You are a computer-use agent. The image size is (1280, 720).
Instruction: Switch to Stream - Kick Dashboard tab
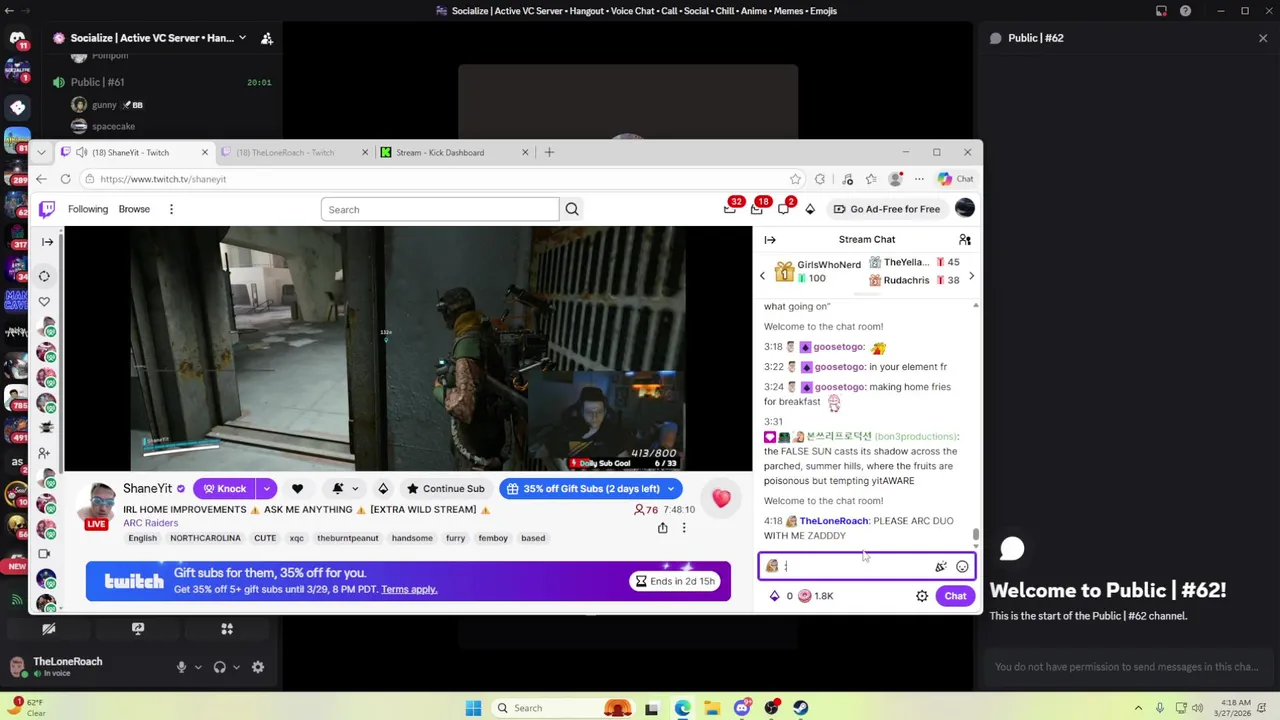click(455, 153)
